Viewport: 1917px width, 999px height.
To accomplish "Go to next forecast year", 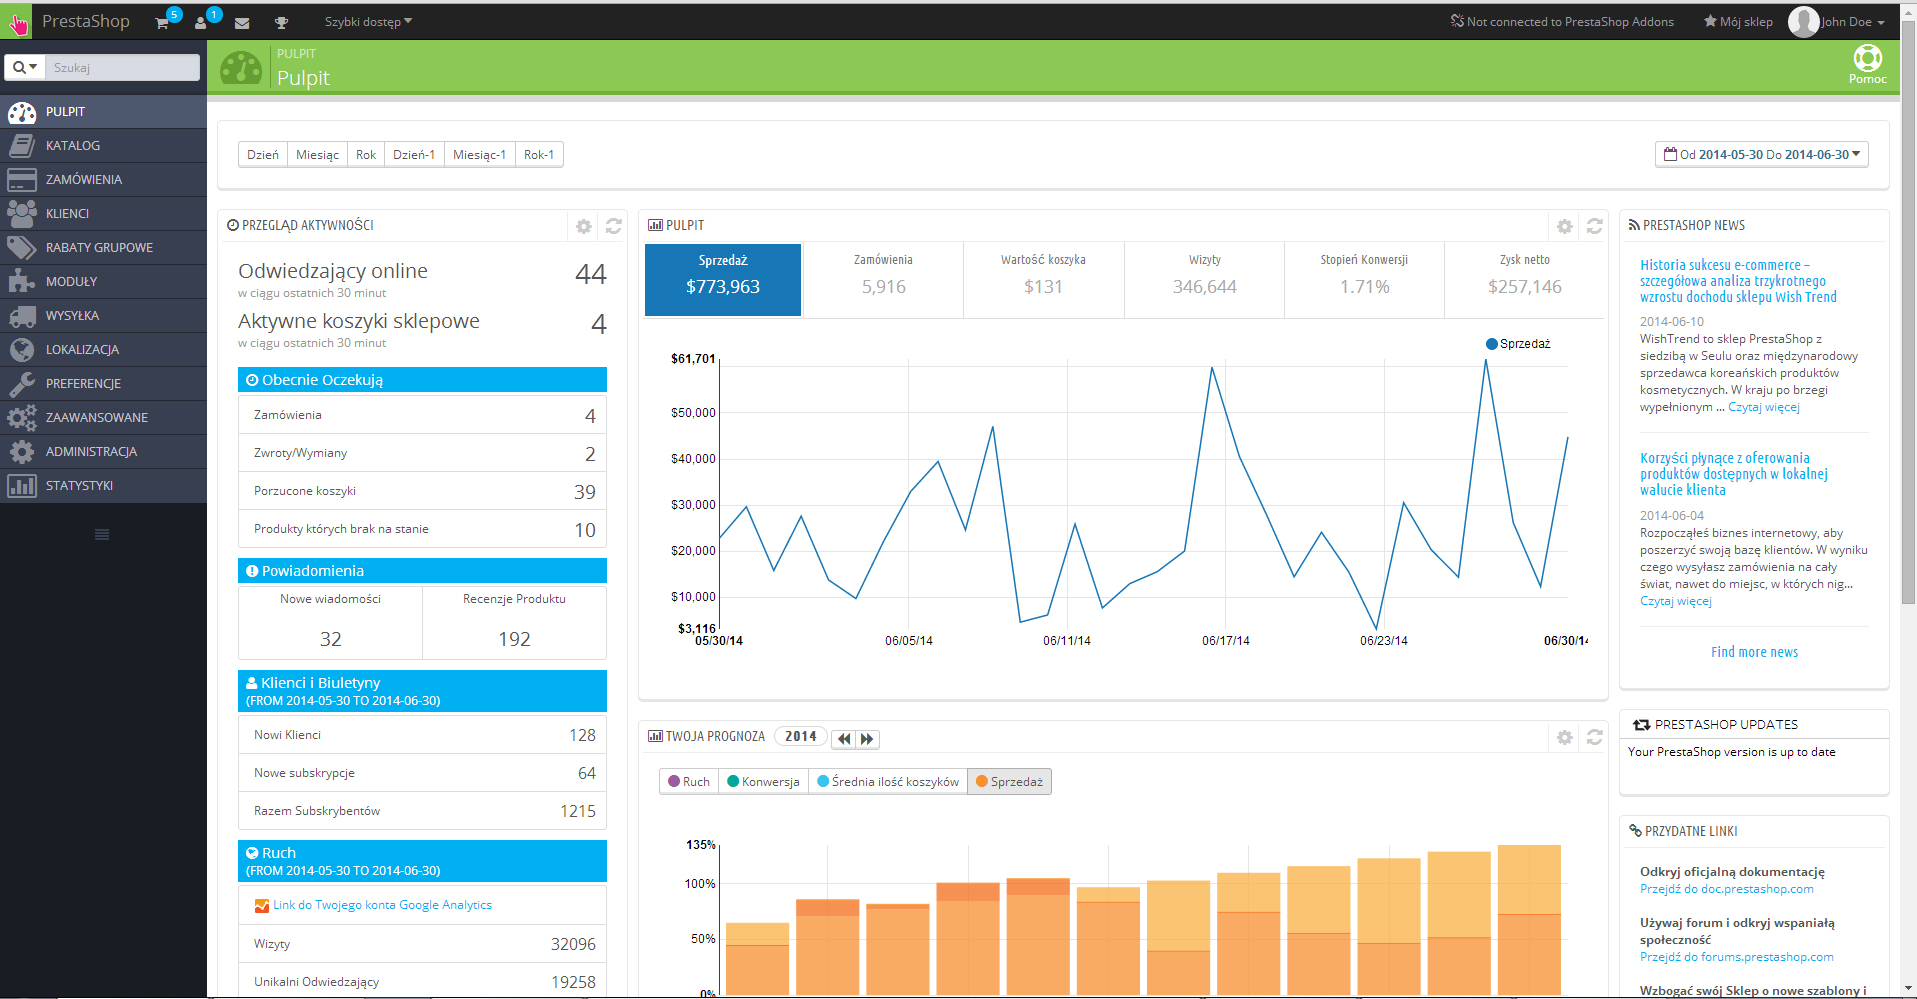I will 867,739.
